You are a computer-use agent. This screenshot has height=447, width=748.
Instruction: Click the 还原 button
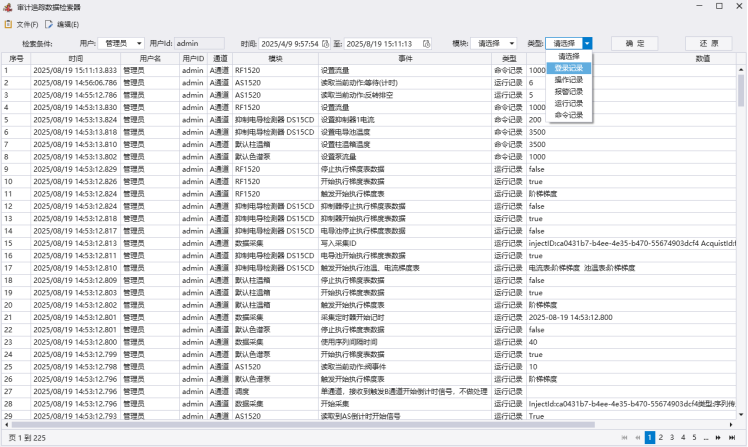(708, 44)
